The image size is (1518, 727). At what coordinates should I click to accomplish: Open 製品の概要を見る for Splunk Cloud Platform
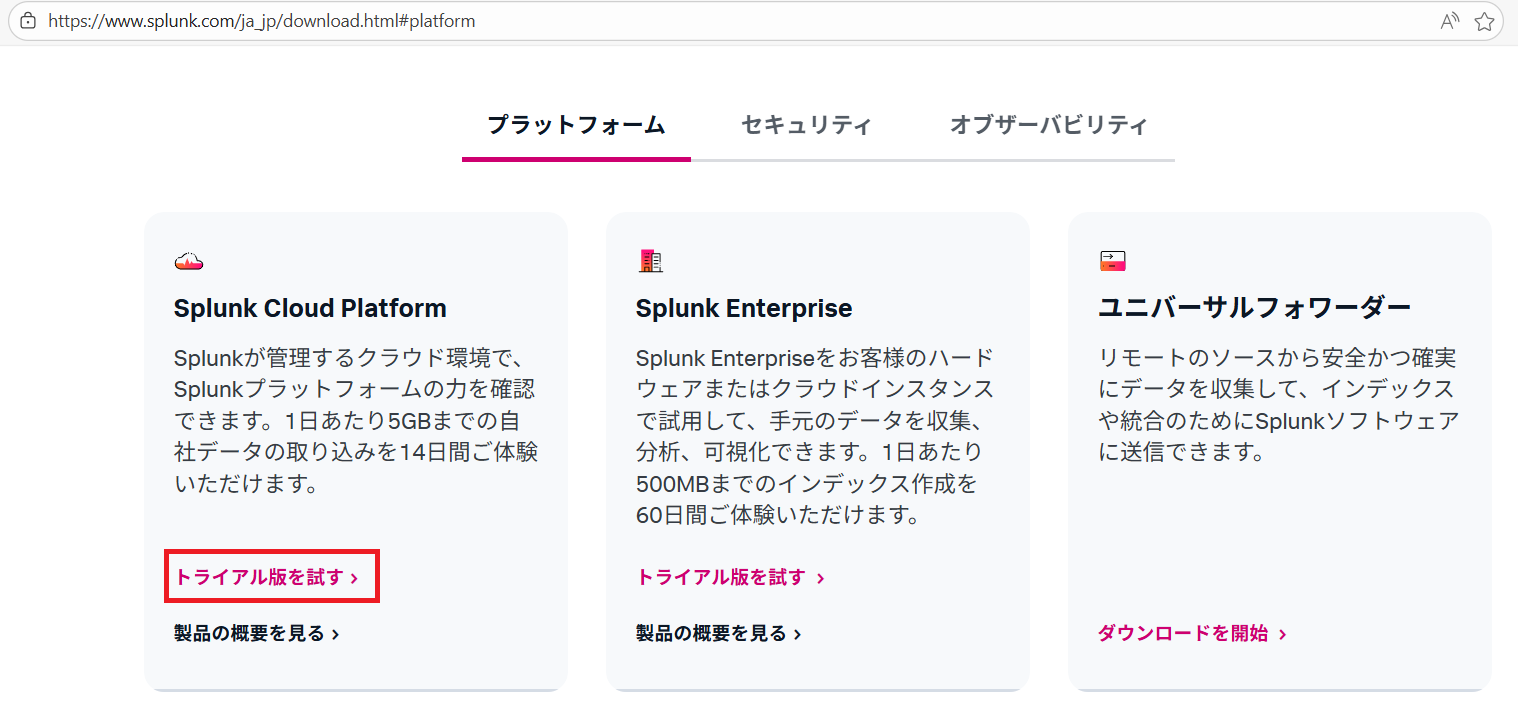click(256, 633)
